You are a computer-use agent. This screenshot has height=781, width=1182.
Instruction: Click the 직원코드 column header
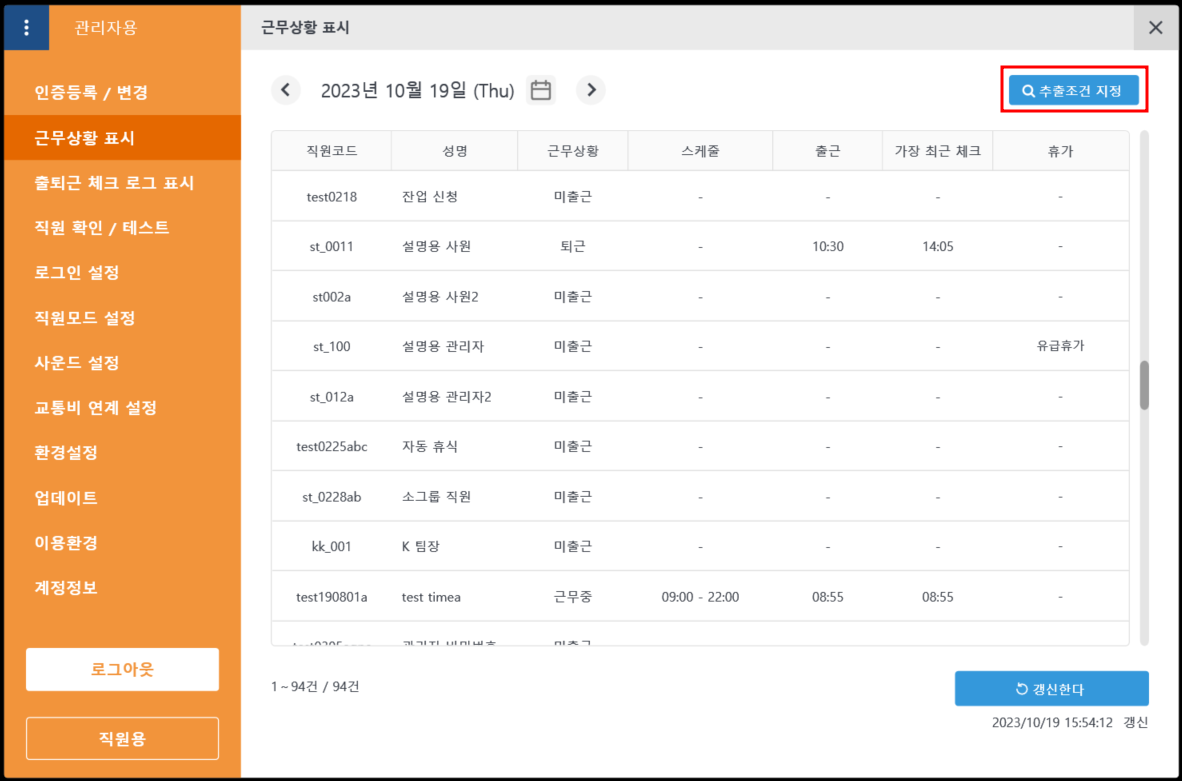332,151
